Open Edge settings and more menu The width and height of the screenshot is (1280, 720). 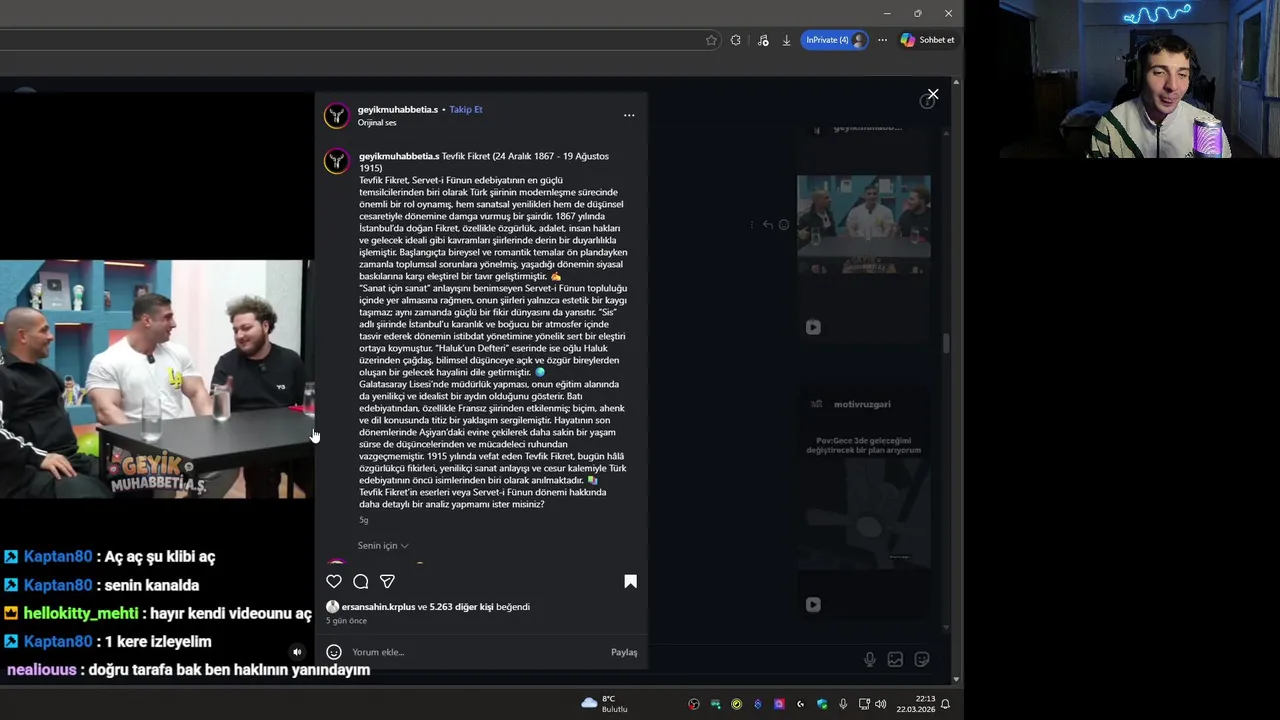click(882, 40)
